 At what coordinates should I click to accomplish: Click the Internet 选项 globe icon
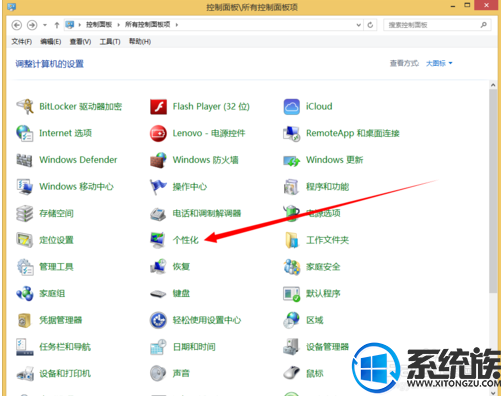click(25, 133)
